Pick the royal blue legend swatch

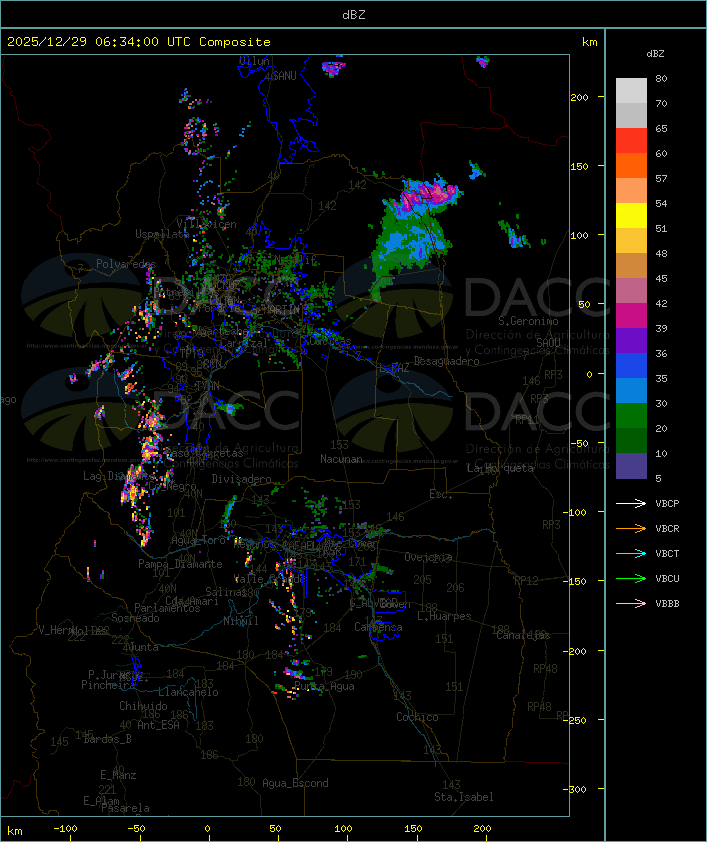(631, 366)
